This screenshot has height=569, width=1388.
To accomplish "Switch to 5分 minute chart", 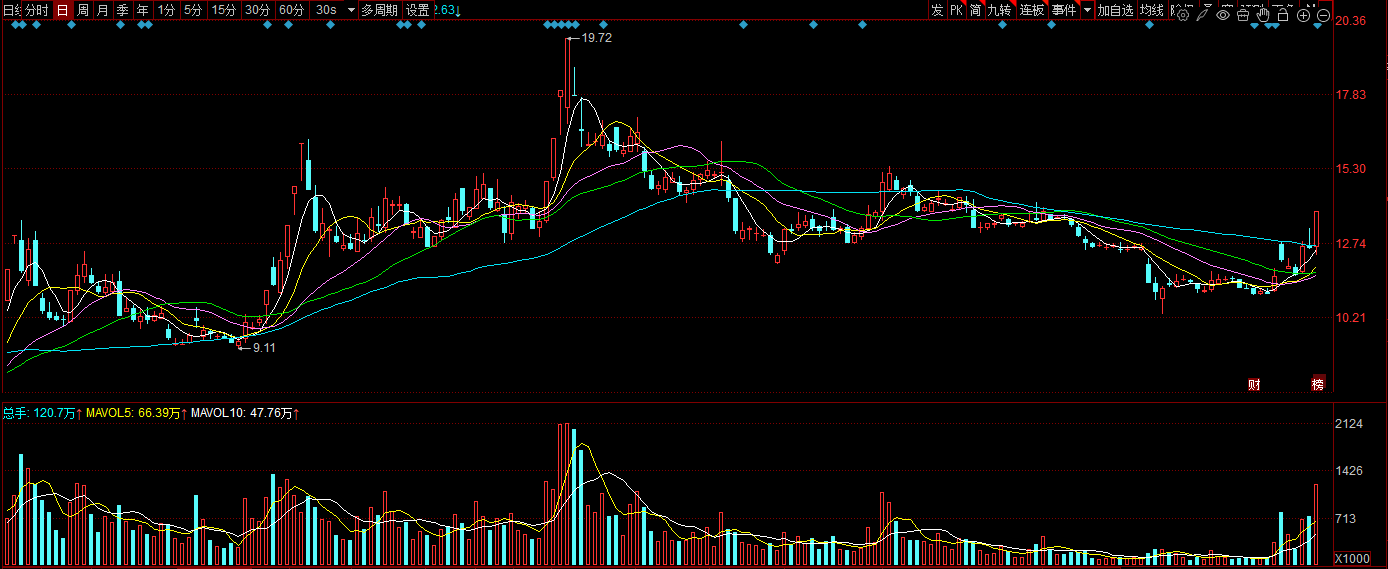I will coord(192,10).
